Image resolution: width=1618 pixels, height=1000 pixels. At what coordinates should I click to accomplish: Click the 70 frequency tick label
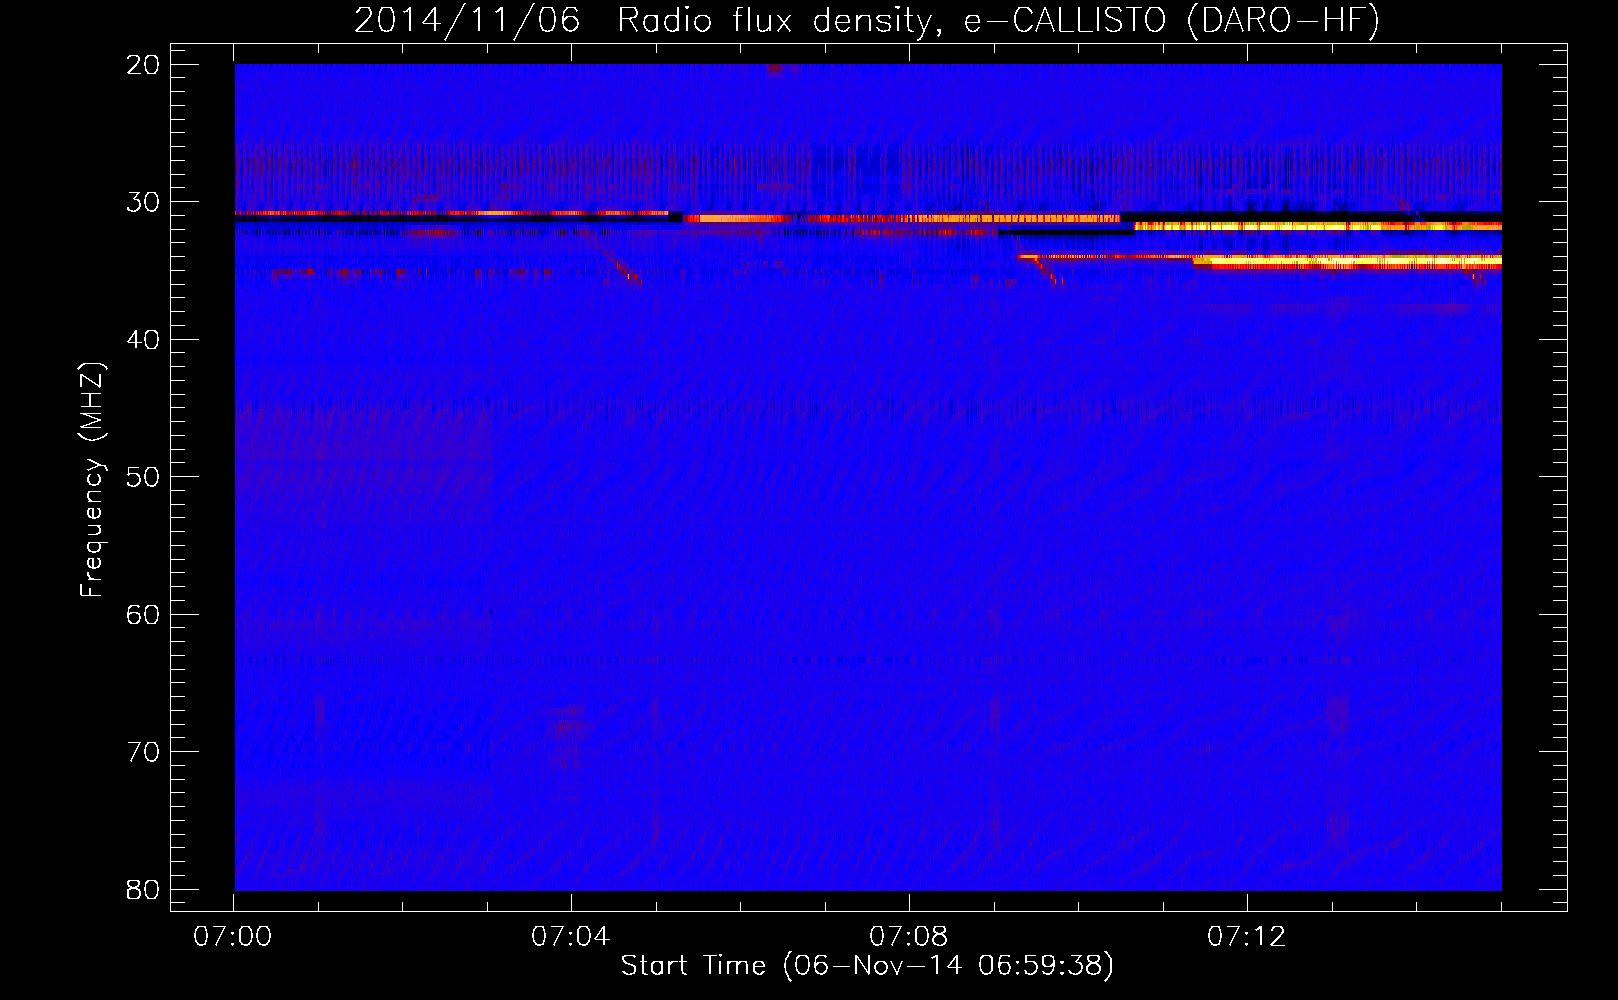click(x=143, y=752)
